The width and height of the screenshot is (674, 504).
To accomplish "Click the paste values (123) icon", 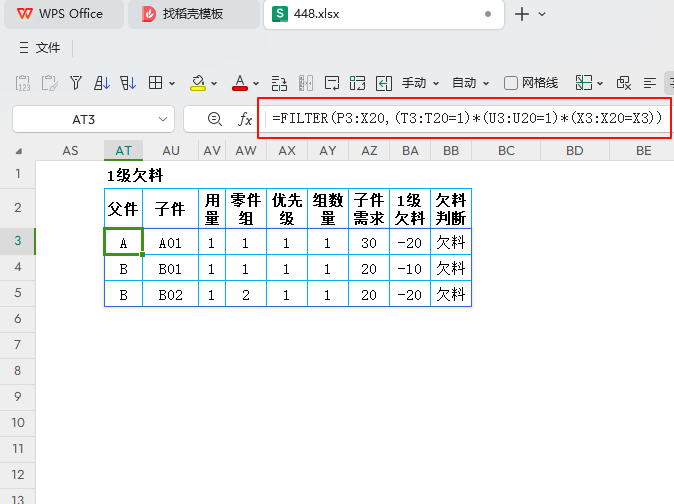I will [x=23, y=82].
